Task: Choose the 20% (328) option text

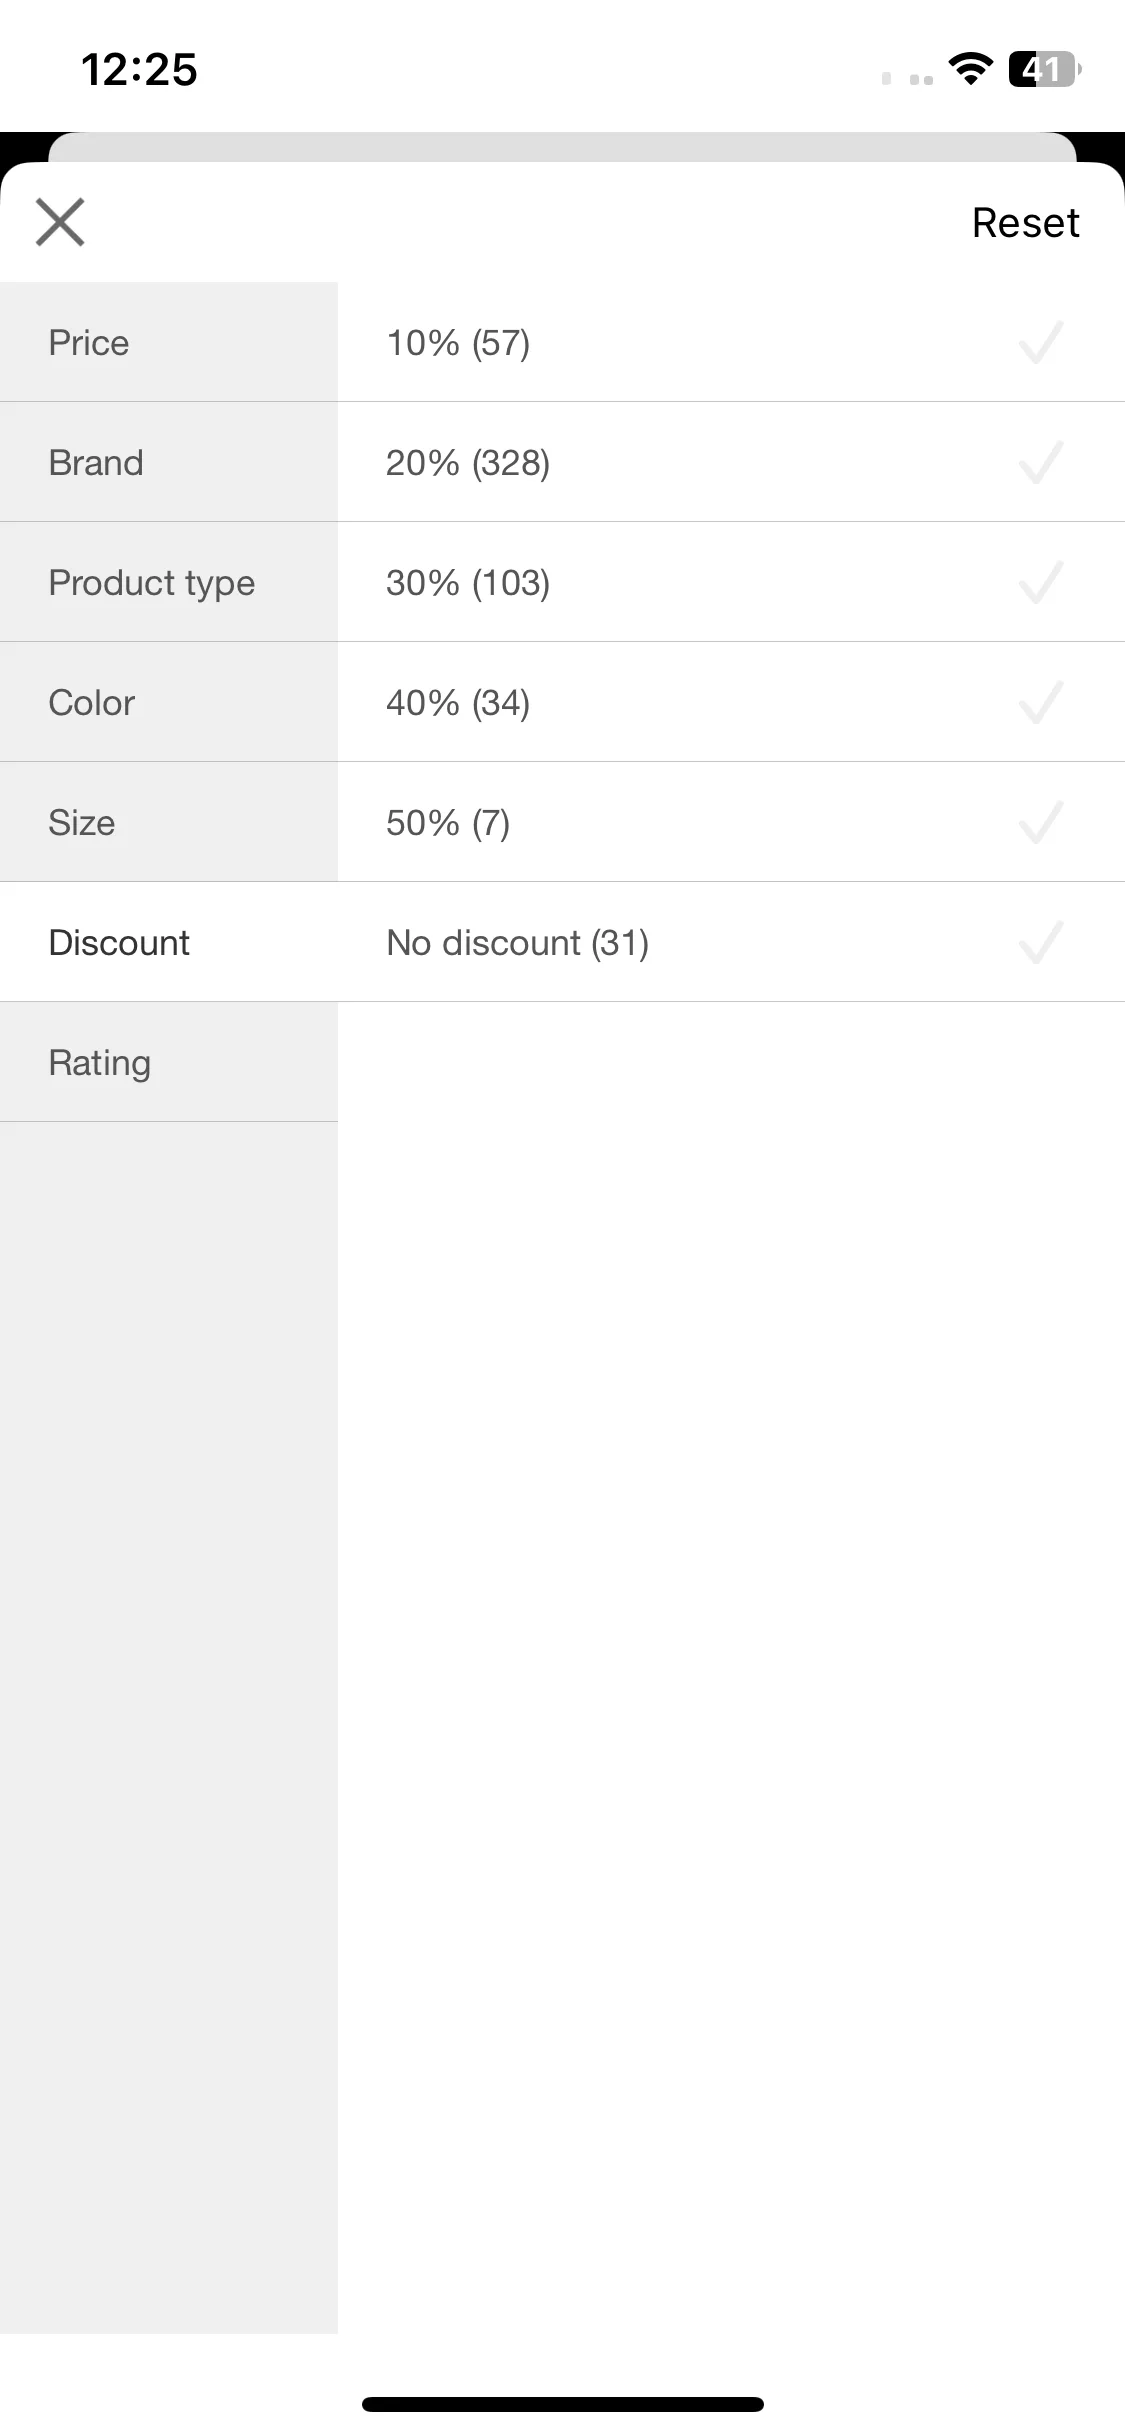Action: [x=468, y=463]
